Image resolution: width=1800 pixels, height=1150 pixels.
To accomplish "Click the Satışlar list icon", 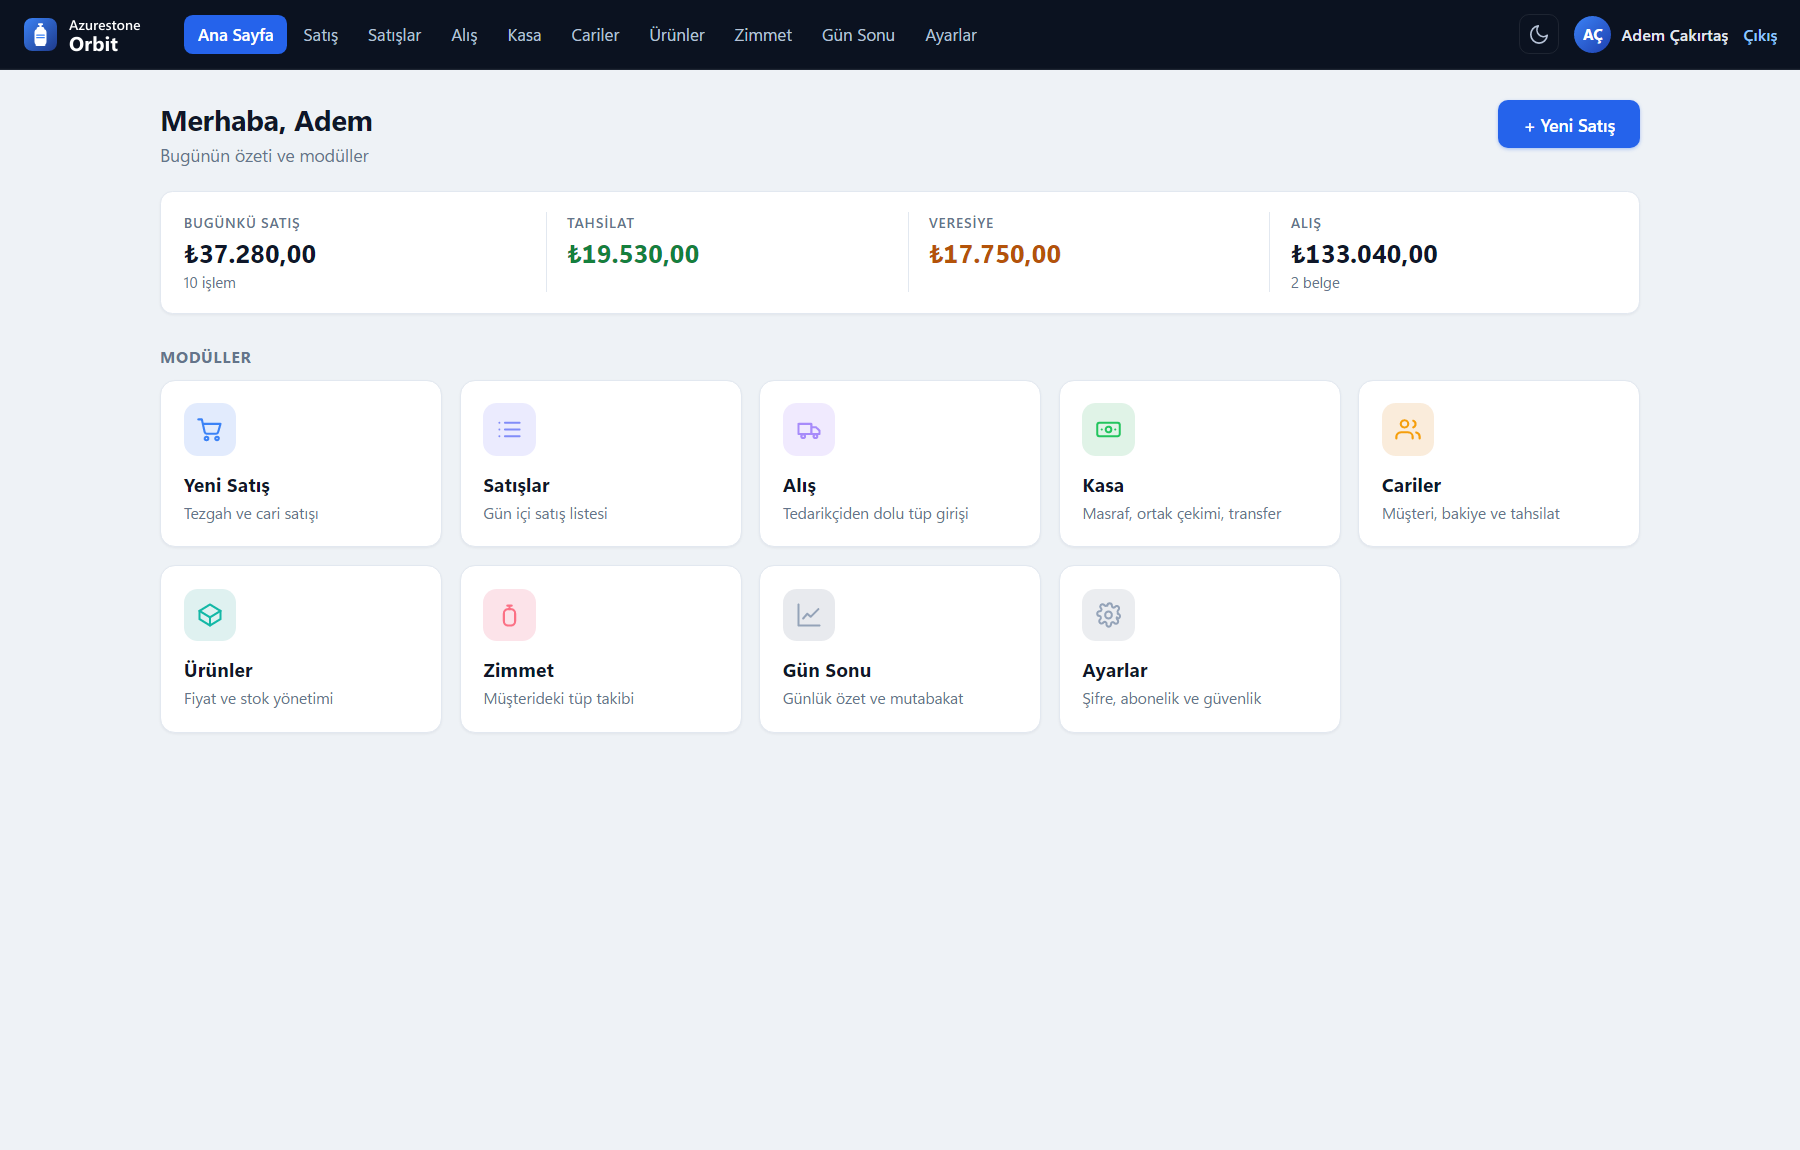I will pos(509,430).
